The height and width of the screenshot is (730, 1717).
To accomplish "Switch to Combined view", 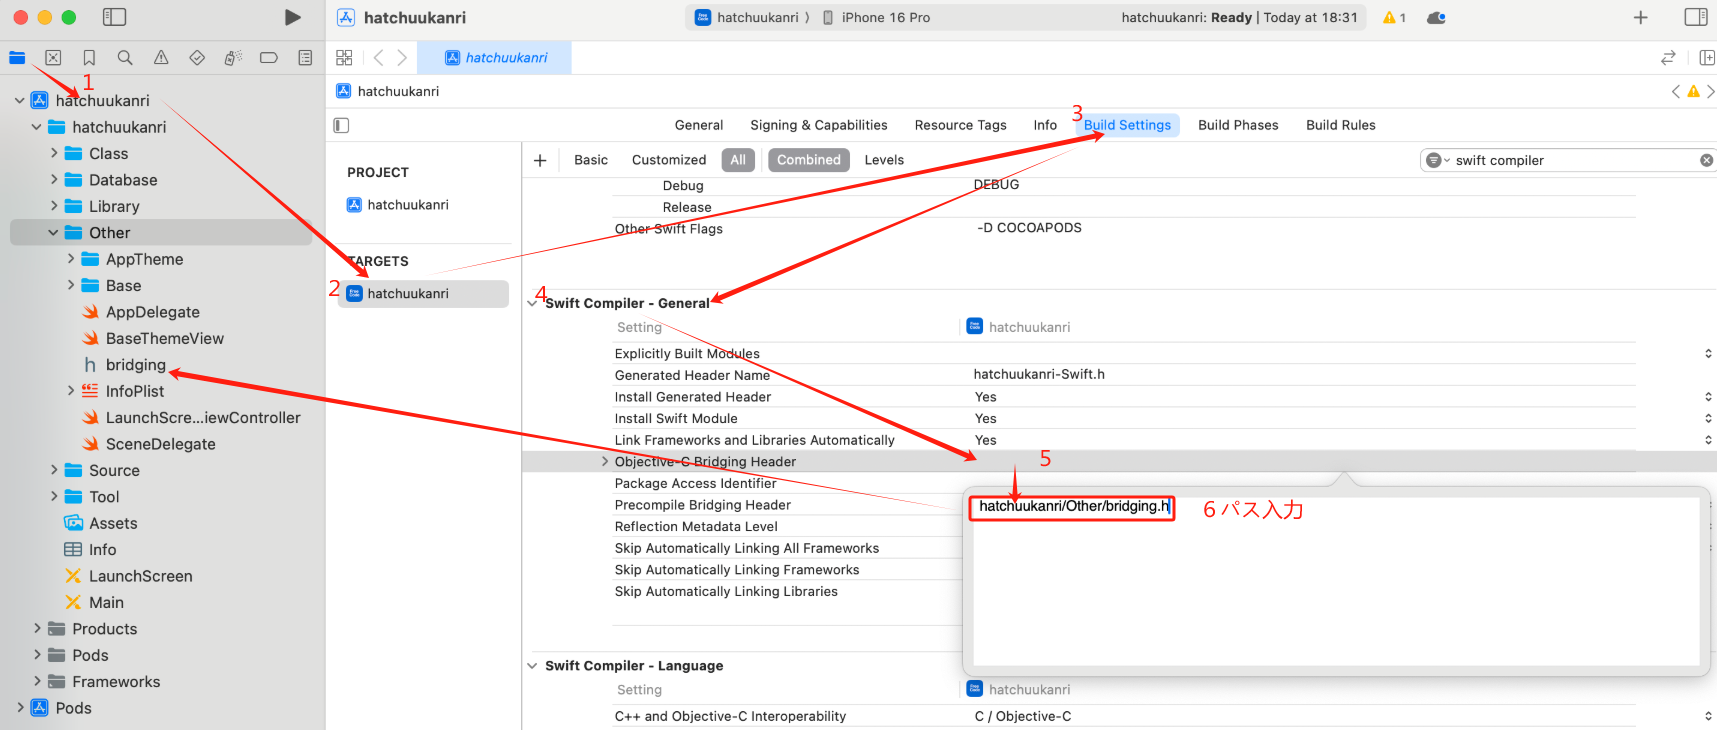I will [x=809, y=160].
